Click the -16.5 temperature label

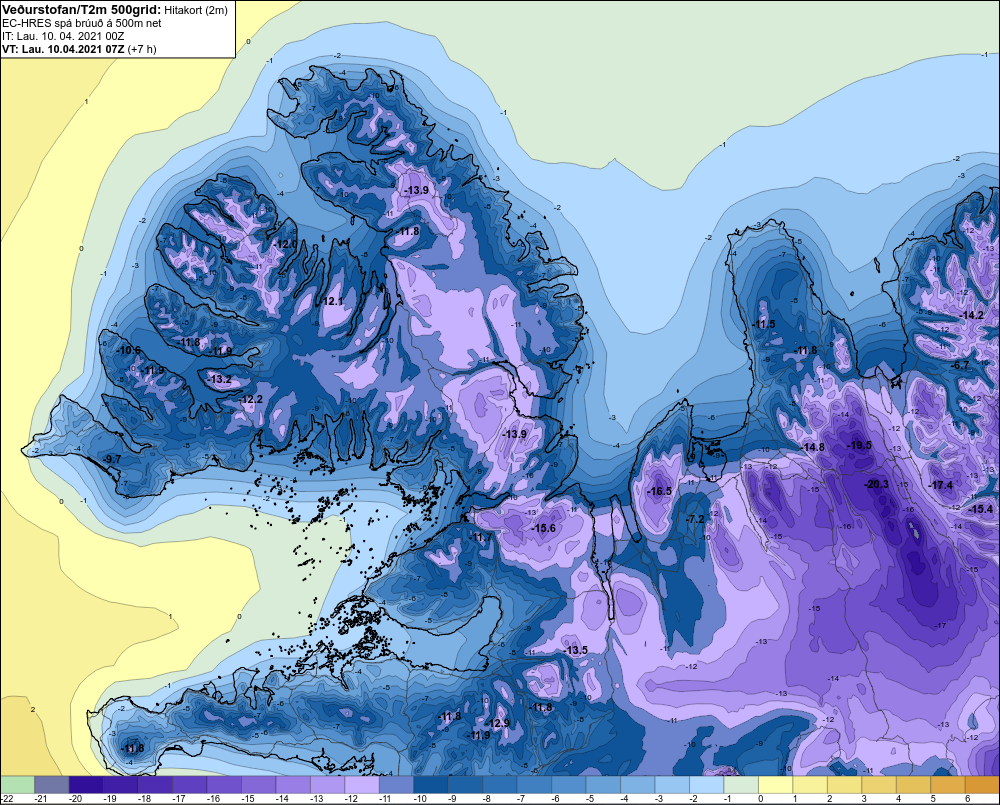(659, 491)
